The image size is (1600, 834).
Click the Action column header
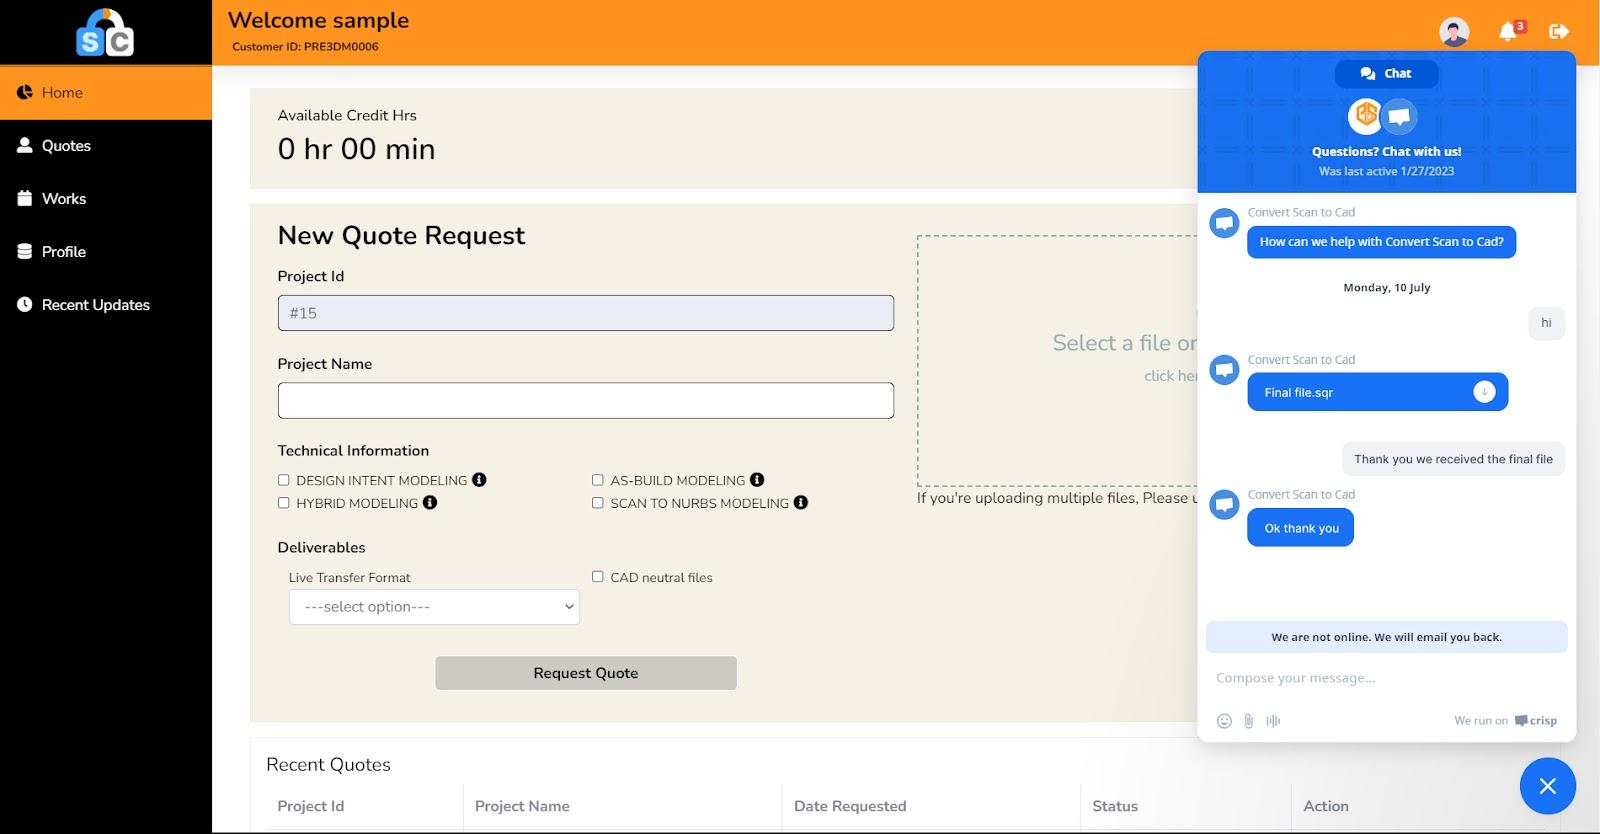pos(1326,806)
